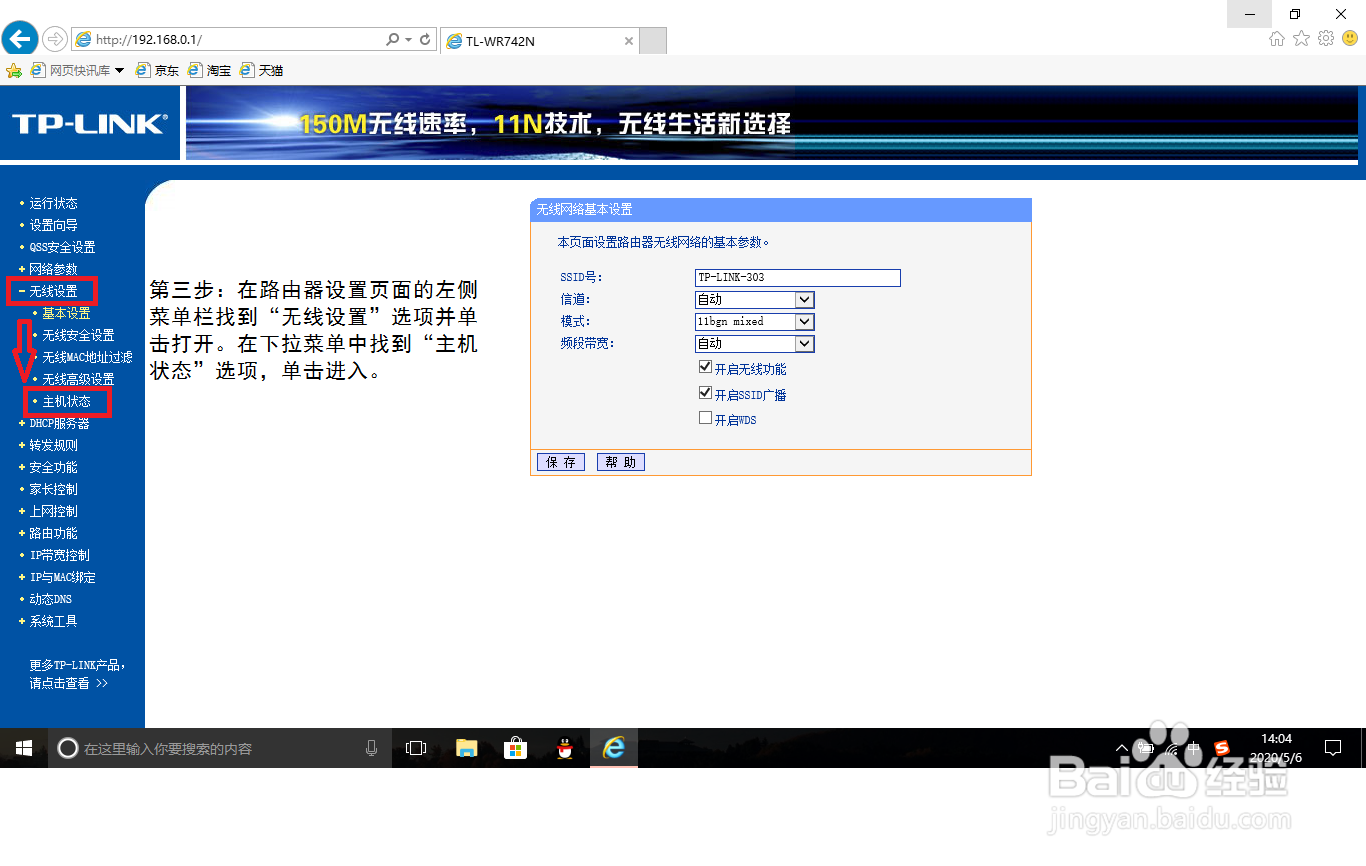Image resolution: width=1366 pixels, height=866 pixels.
Task: Open the browser settings gear
Action: point(1326,38)
